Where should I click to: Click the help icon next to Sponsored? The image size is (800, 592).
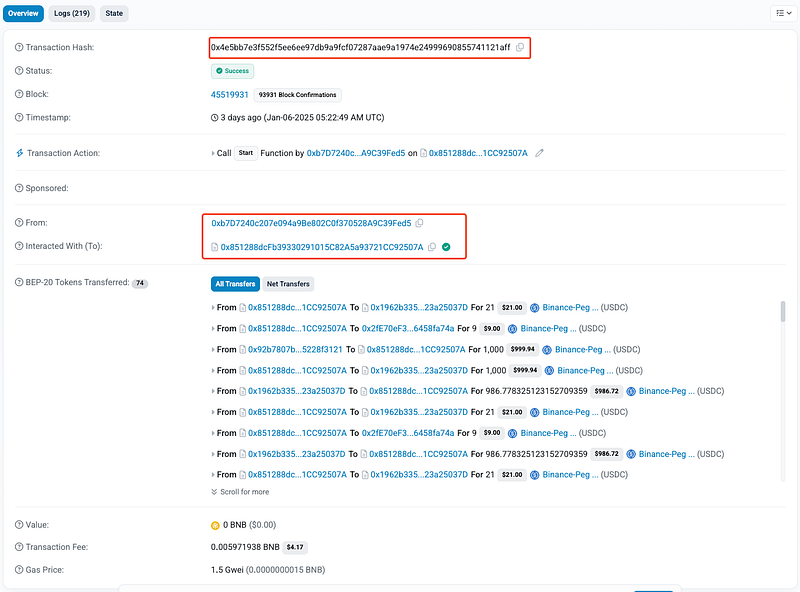[19, 188]
